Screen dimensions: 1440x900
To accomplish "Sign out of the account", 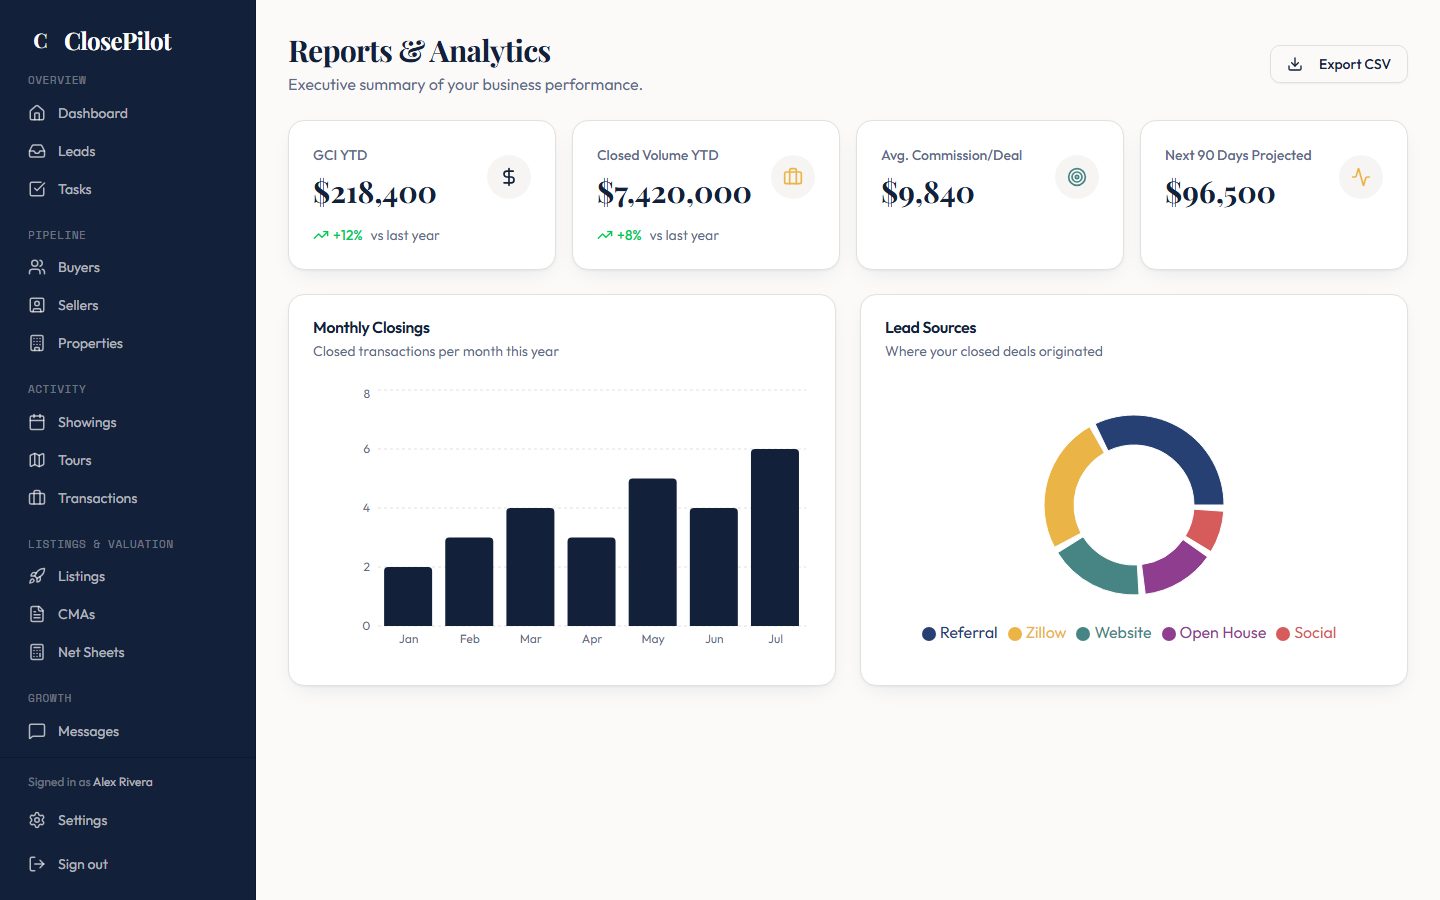I will 128,864.
